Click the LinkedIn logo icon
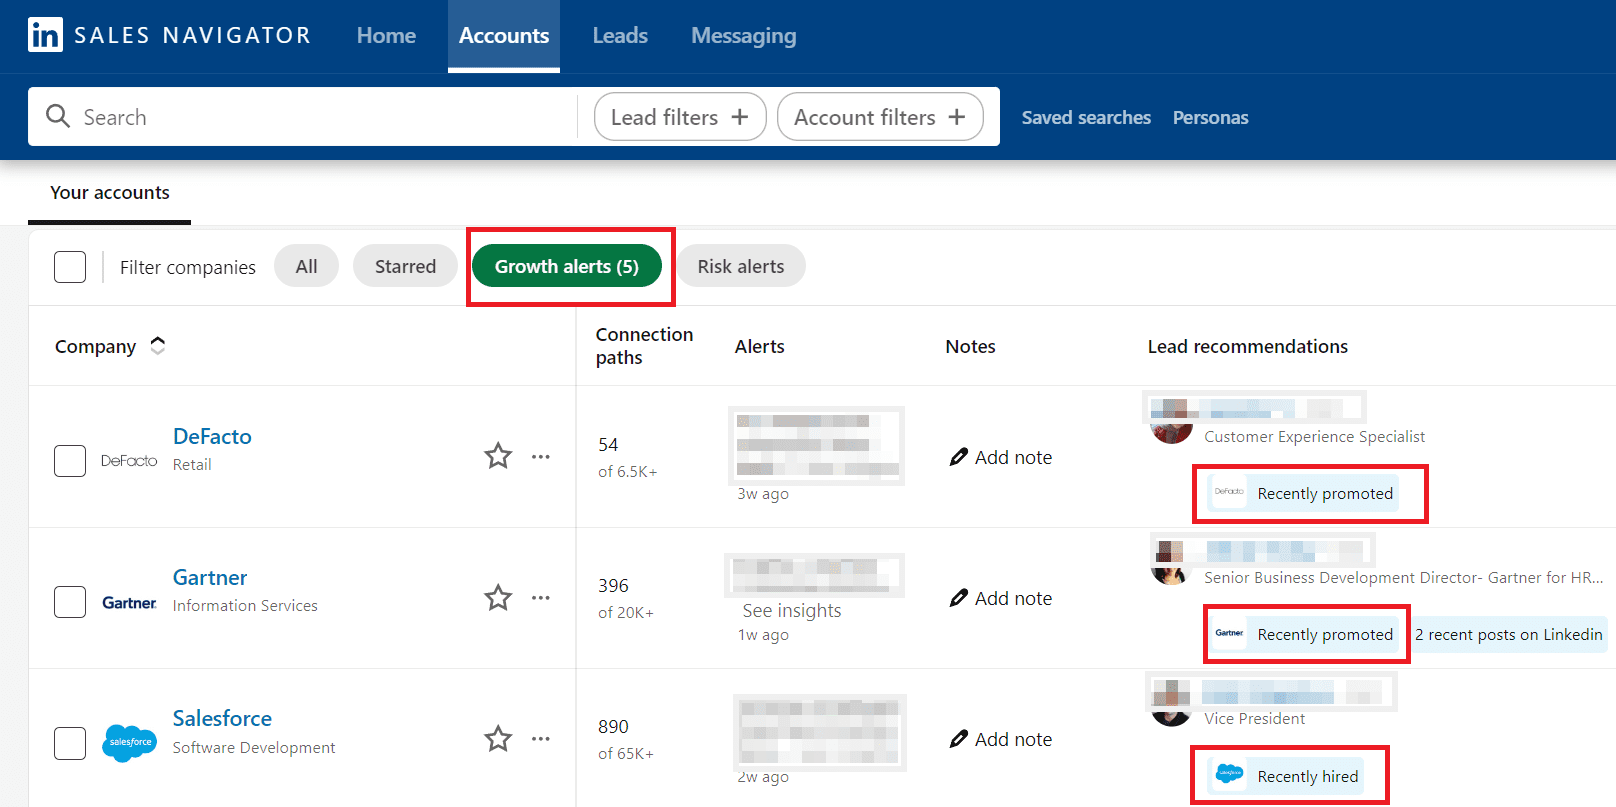The width and height of the screenshot is (1616, 807). point(45,35)
